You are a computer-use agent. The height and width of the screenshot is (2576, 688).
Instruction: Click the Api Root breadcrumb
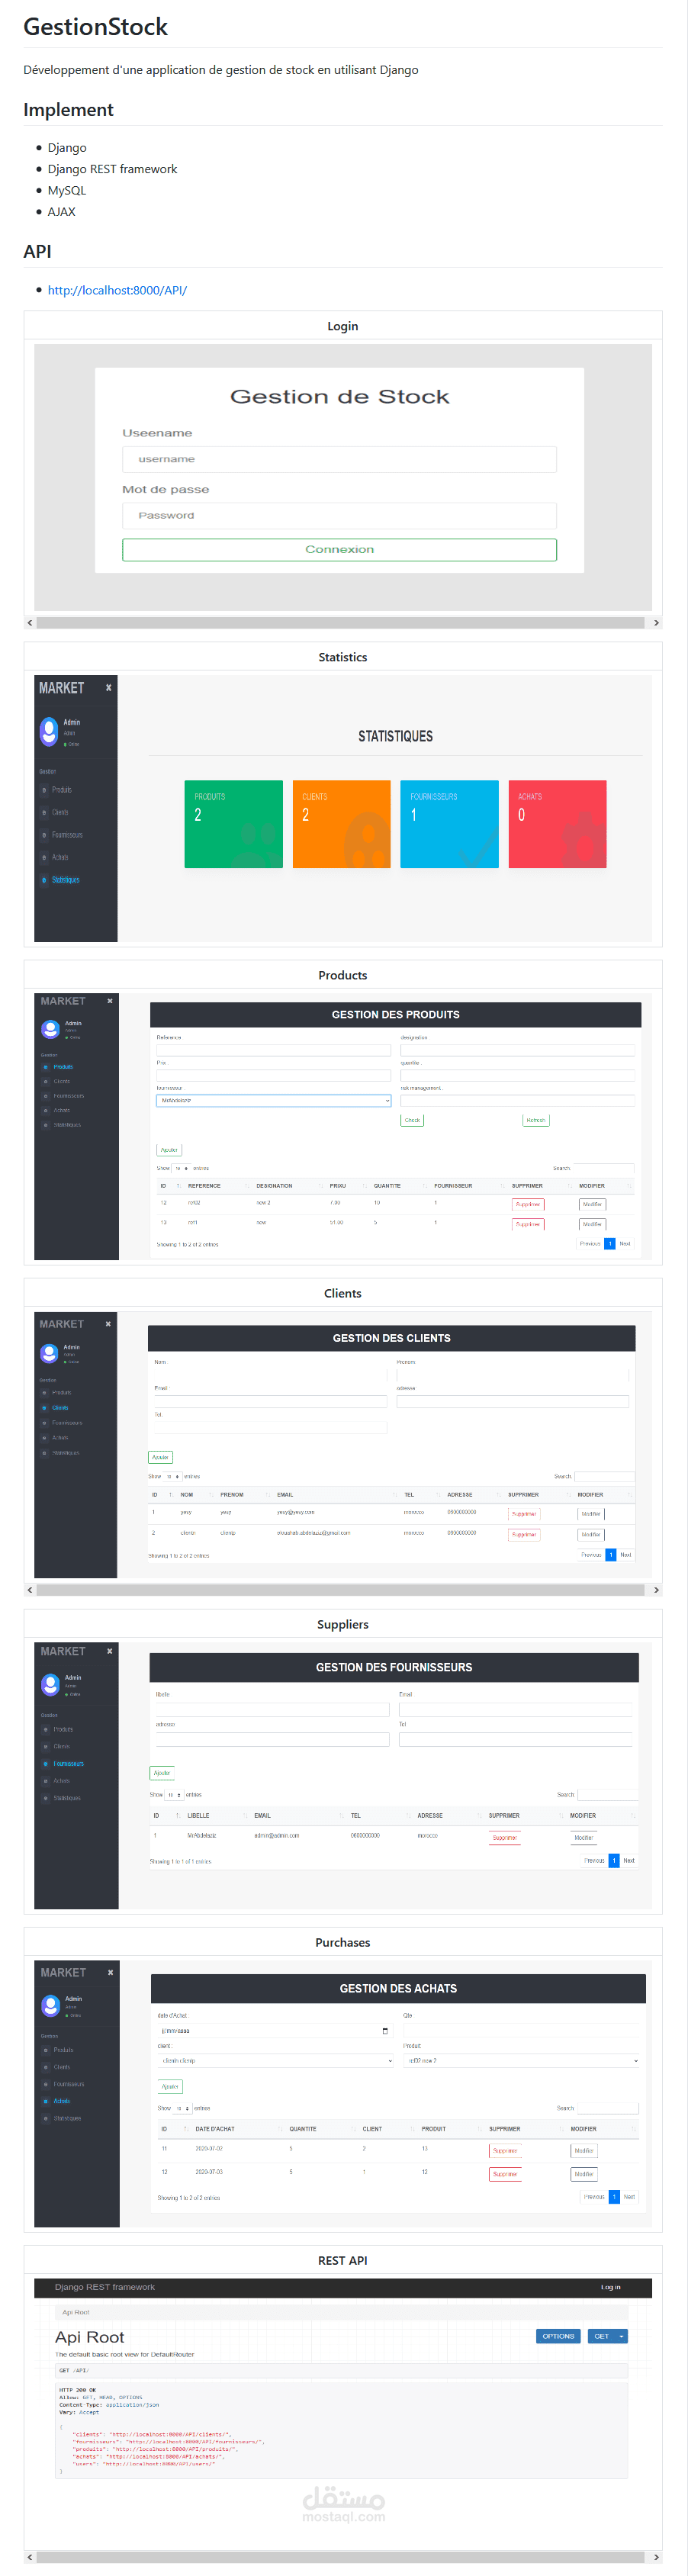click(76, 2312)
